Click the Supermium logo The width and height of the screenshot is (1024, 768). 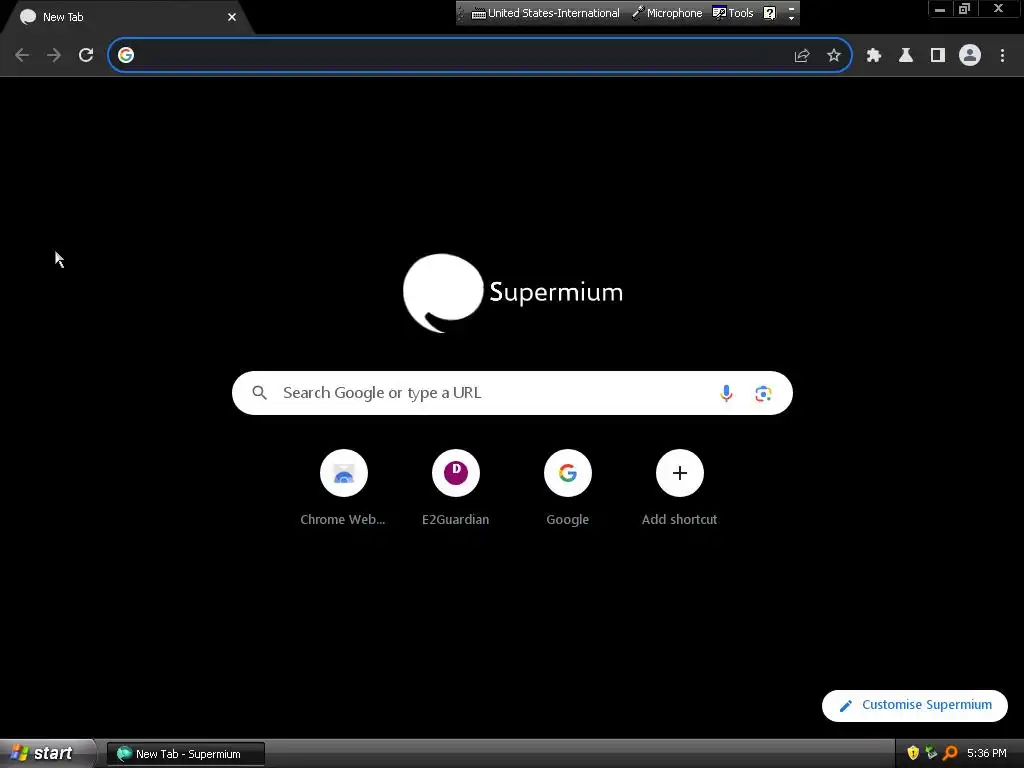(513, 293)
